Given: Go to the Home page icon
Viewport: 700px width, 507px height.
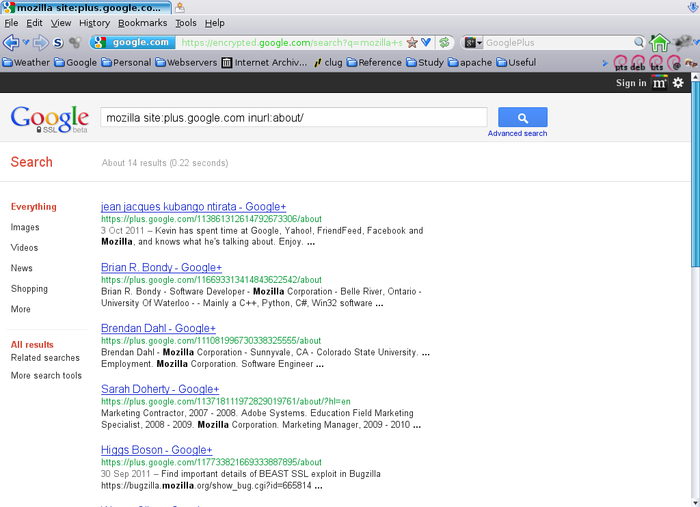Looking at the screenshot, I should pos(659,43).
